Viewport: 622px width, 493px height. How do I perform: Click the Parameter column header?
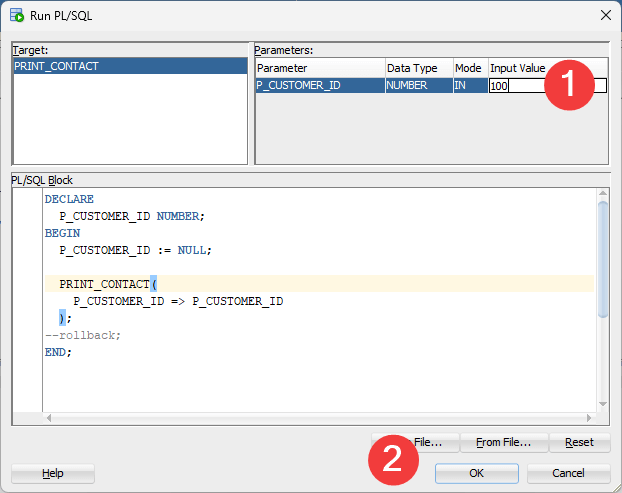pyautogui.click(x=320, y=68)
